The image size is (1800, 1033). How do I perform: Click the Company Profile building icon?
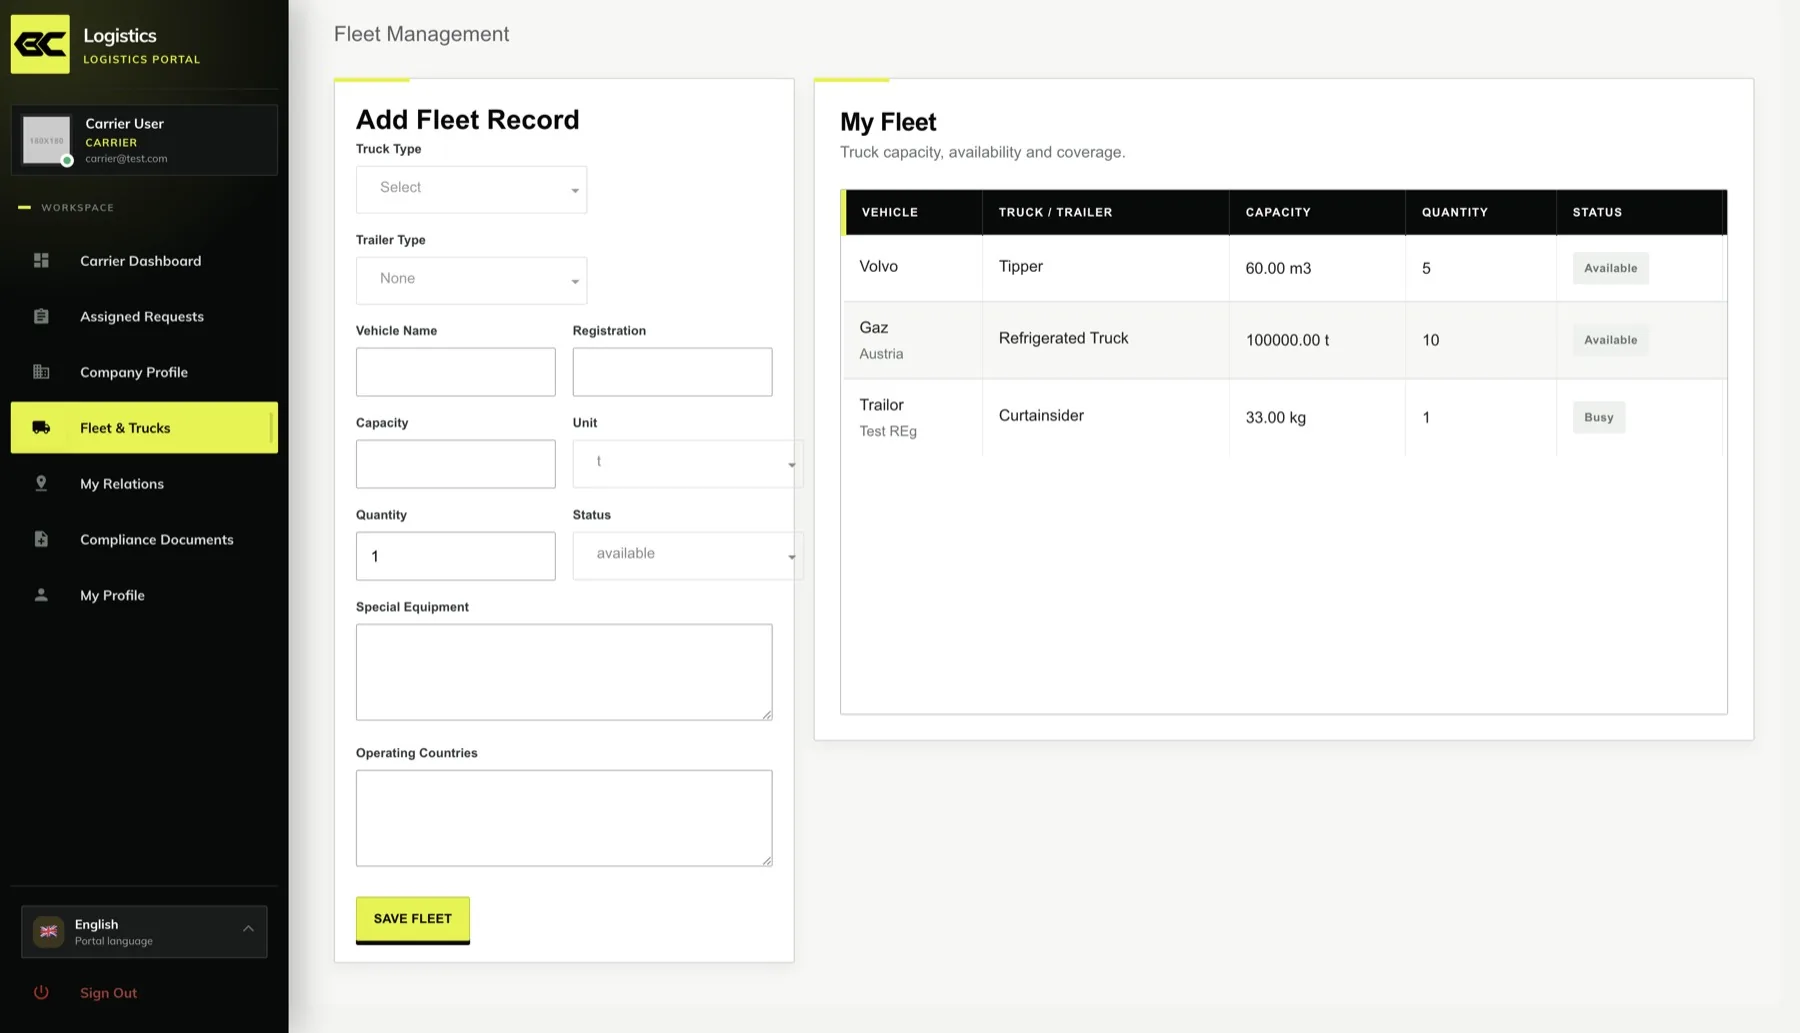click(41, 372)
